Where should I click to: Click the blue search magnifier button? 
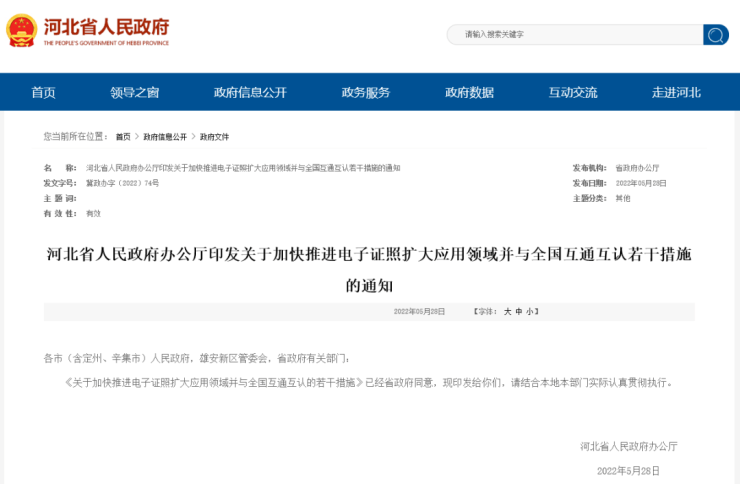tap(715, 35)
